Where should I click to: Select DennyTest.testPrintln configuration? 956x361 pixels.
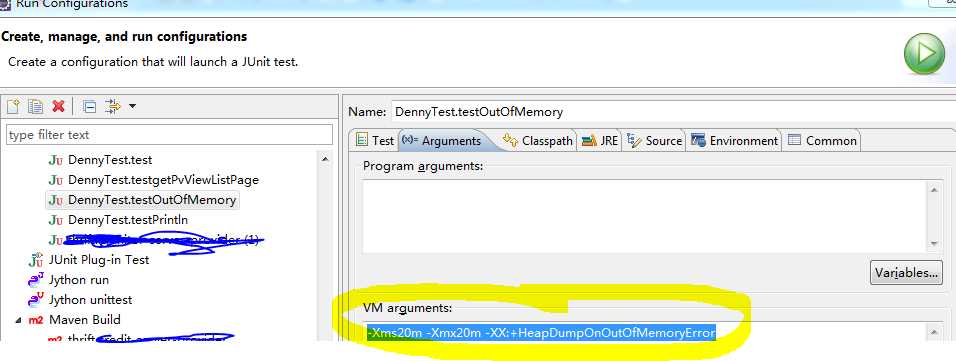(128, 220)
